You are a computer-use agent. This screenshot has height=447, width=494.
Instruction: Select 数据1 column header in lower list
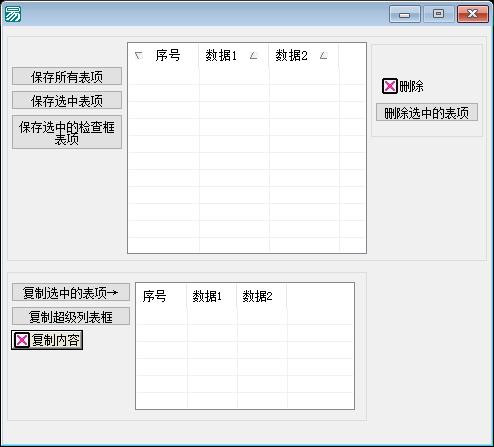pyautogui.click(x=212, y=296)
